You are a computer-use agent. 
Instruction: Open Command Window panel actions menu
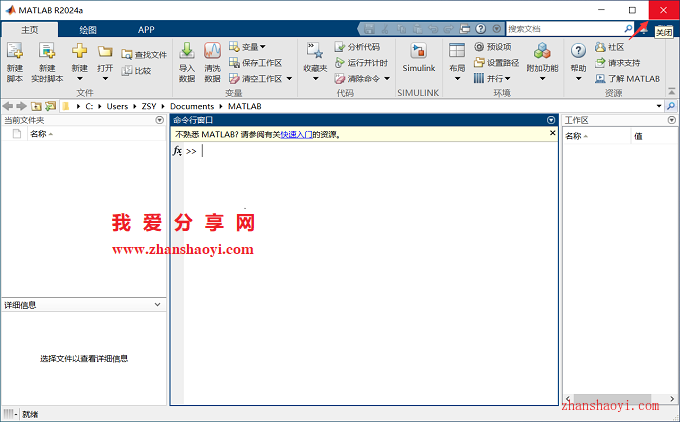point(551,120)
